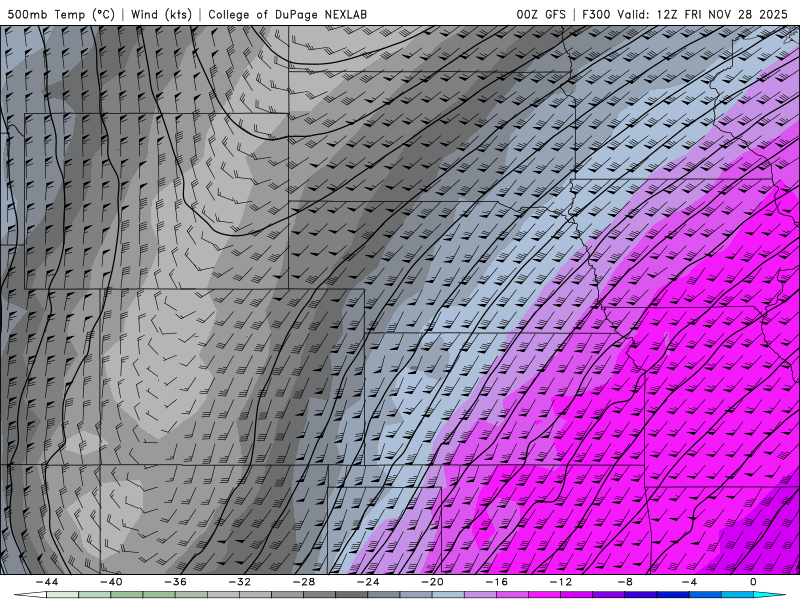Image resolution: width=800 pixels, height=600 pixels.
Task: Click the -24 color scale label
Action: tap(368, 582)
